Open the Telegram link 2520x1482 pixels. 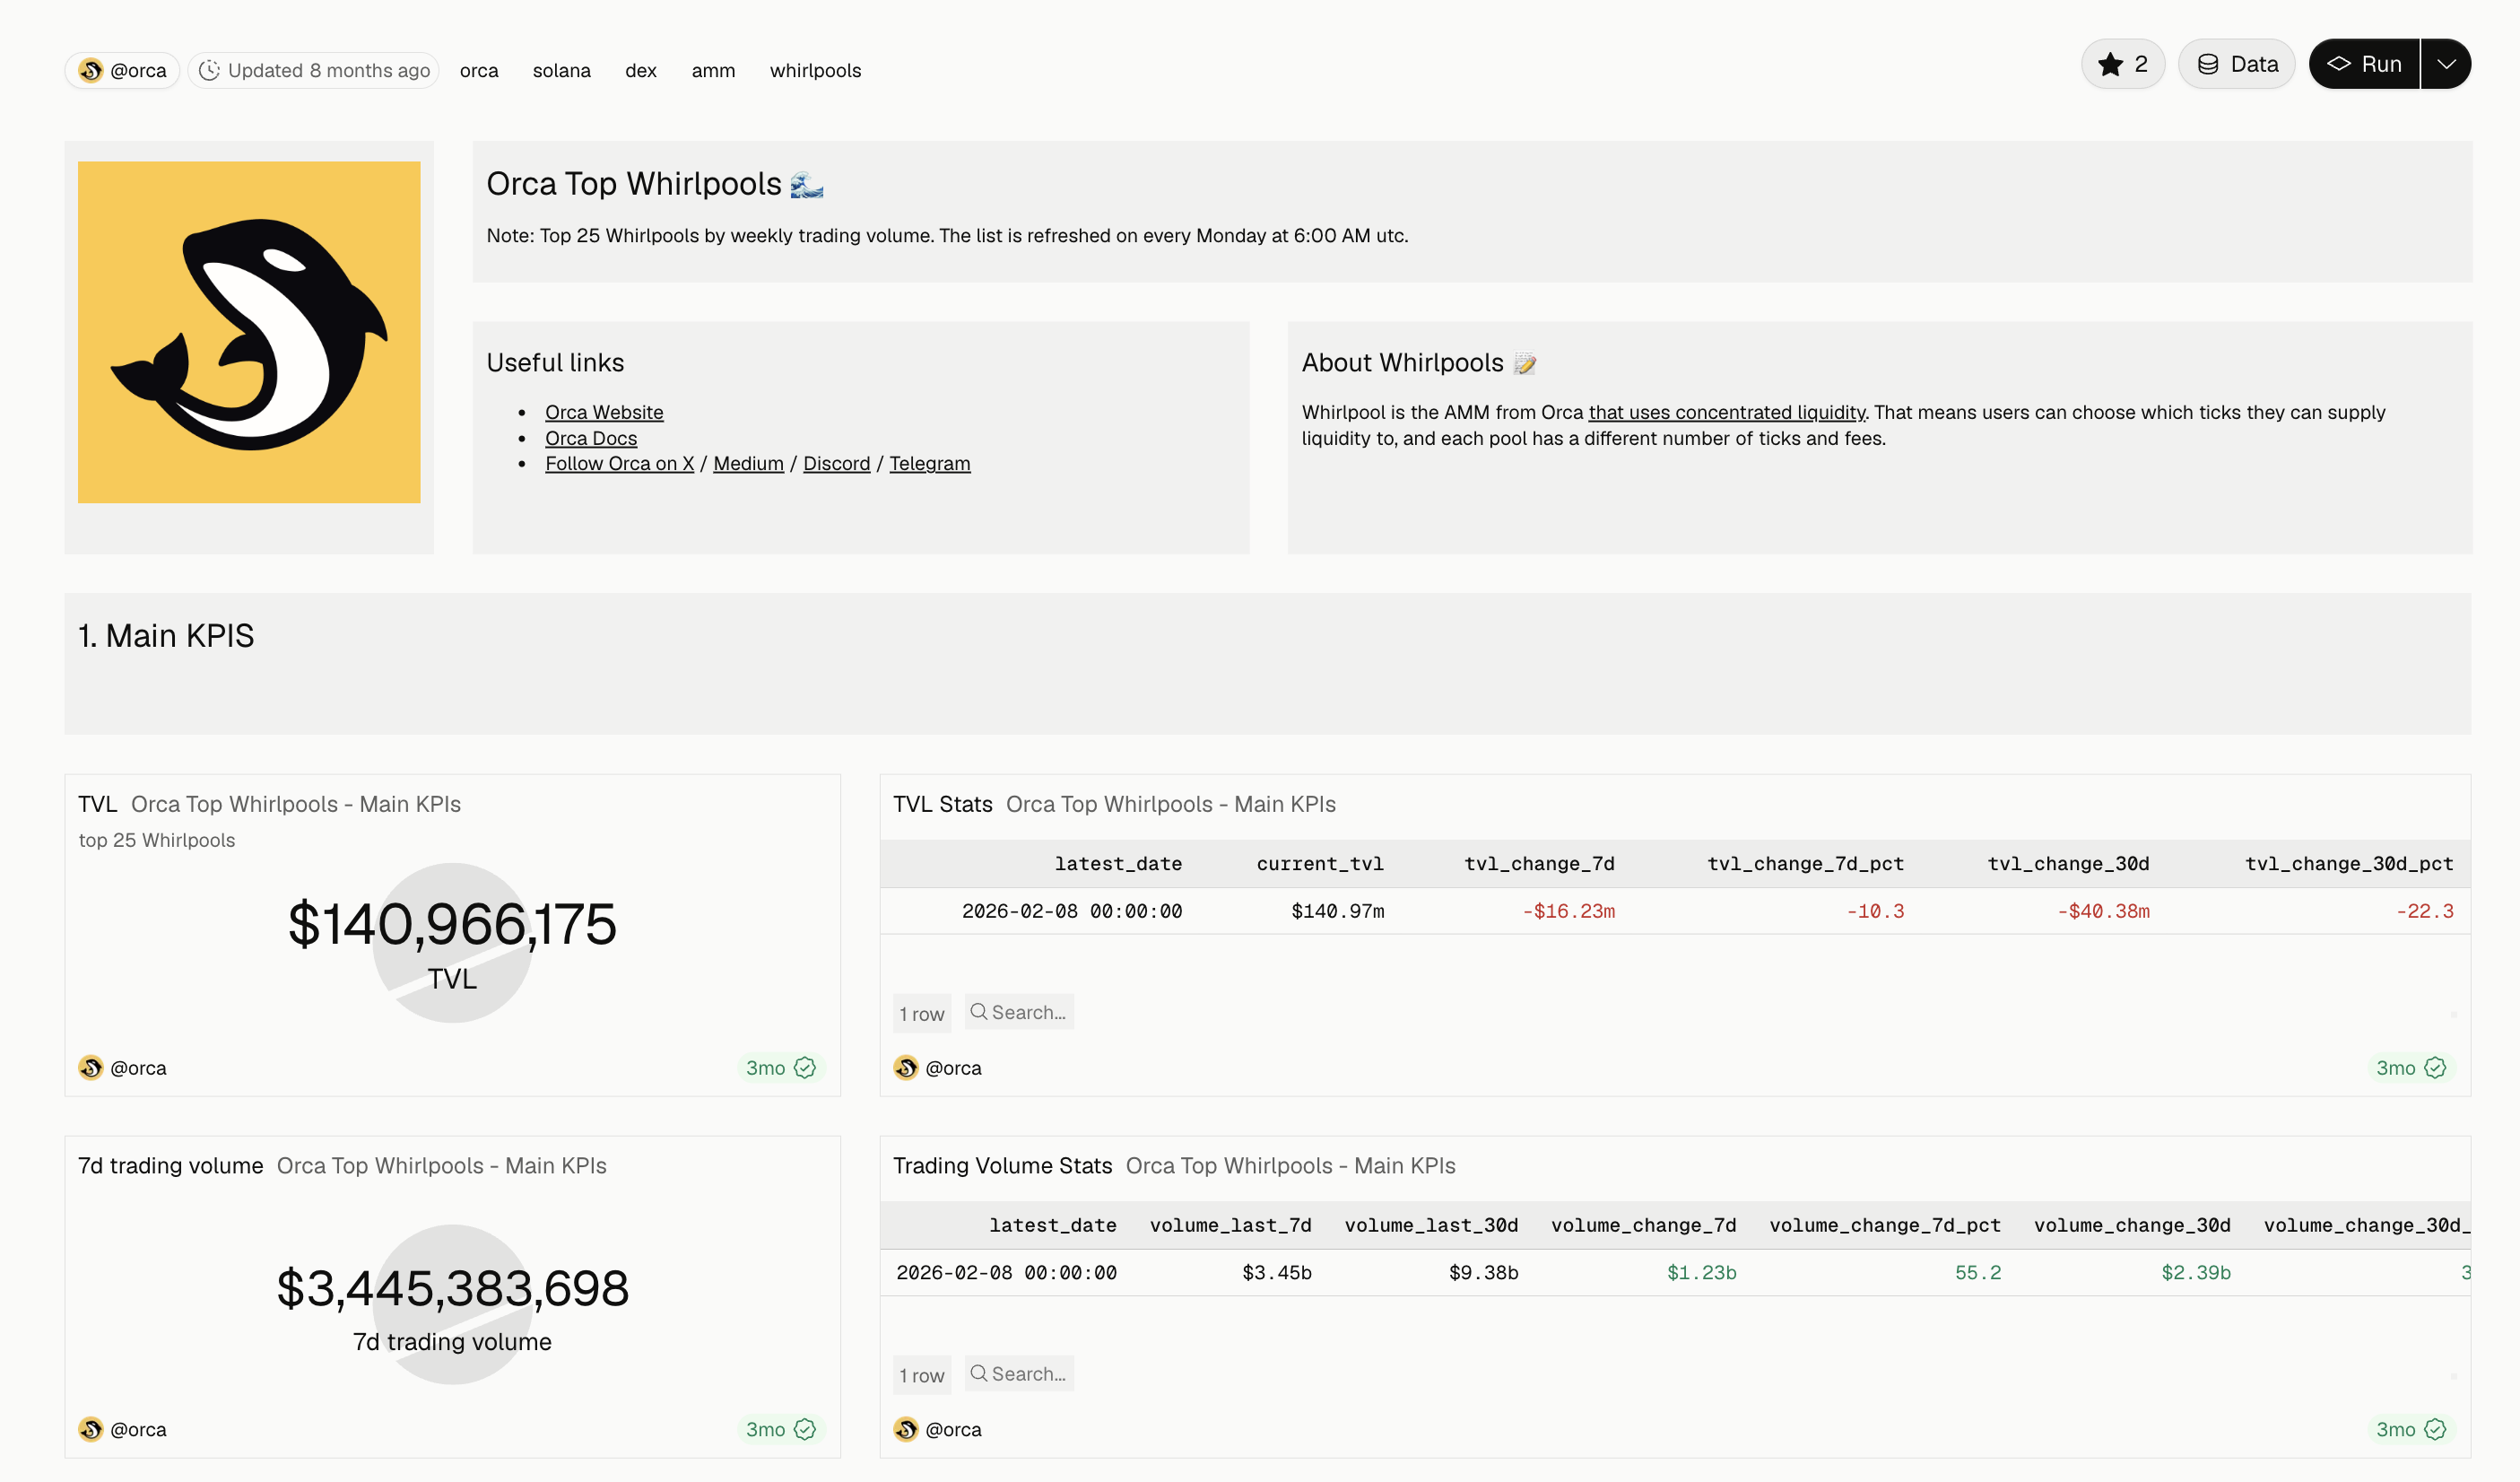(930, 463)
